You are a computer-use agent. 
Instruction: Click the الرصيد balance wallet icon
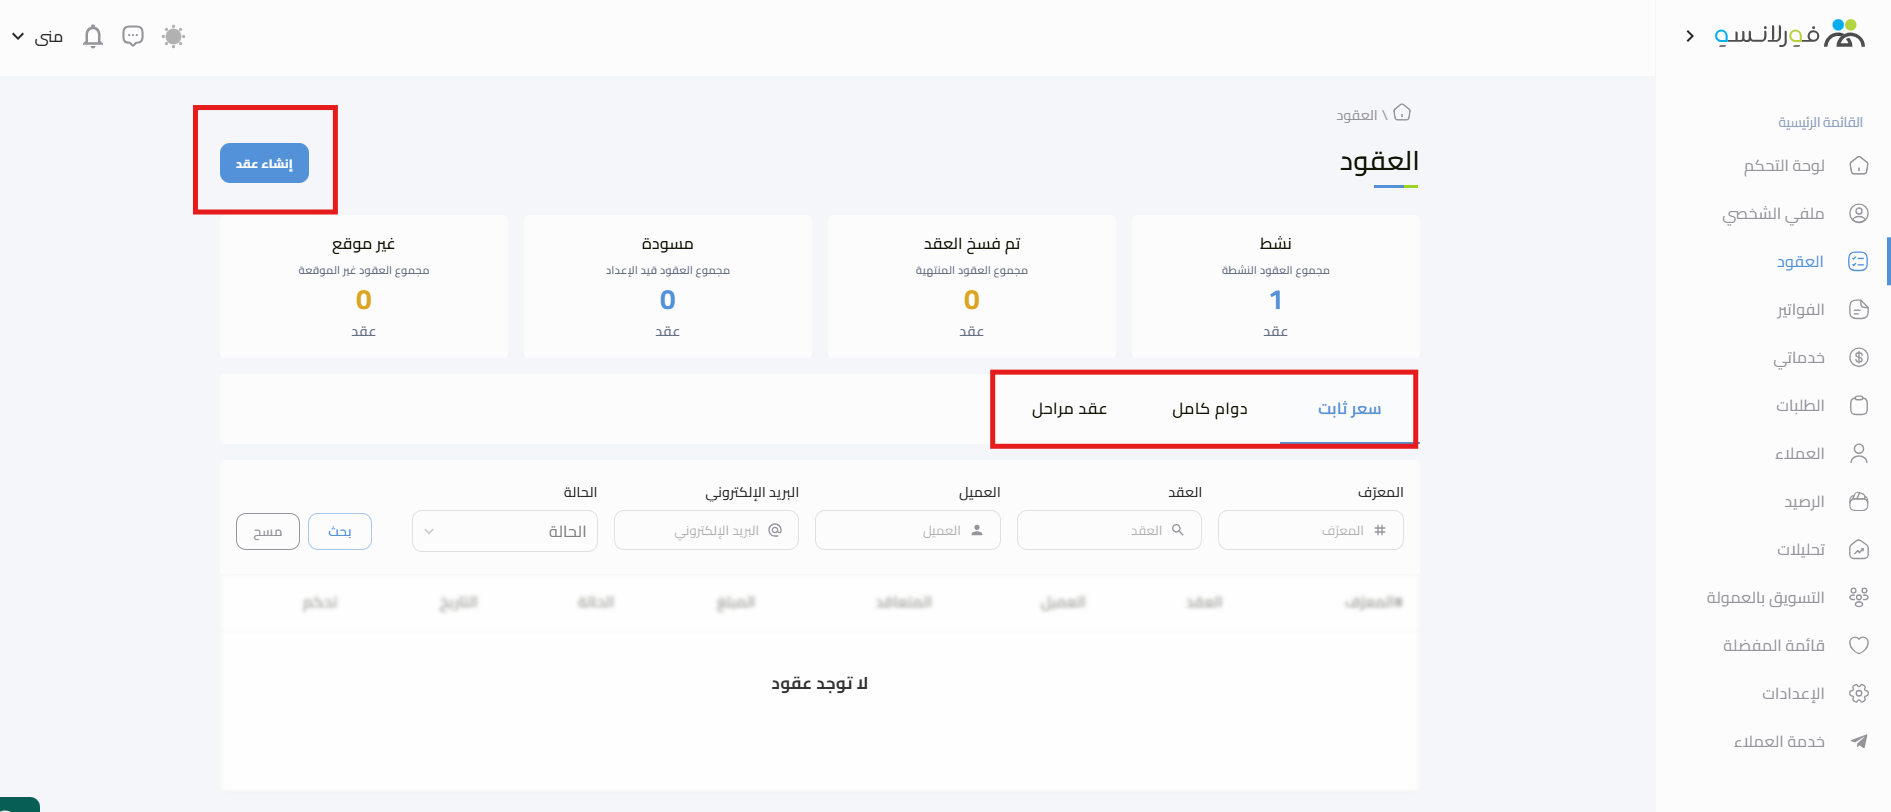[x=1859, y=502]
